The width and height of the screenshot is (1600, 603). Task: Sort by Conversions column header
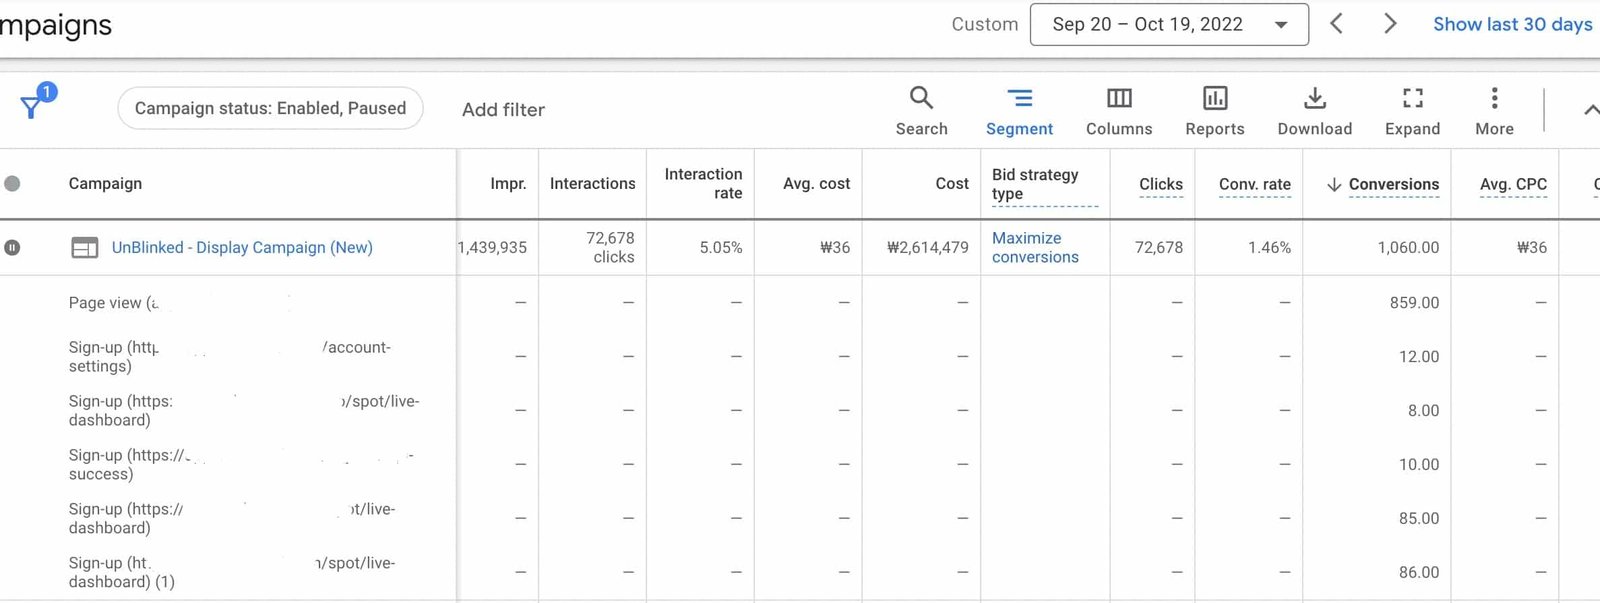point(1392,184)
